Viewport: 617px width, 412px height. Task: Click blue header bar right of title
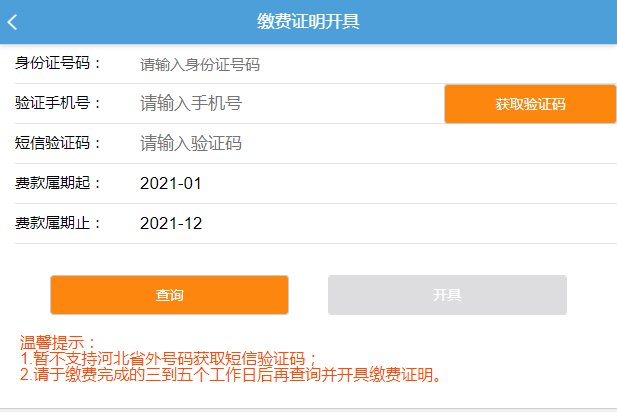coord(500,22)
